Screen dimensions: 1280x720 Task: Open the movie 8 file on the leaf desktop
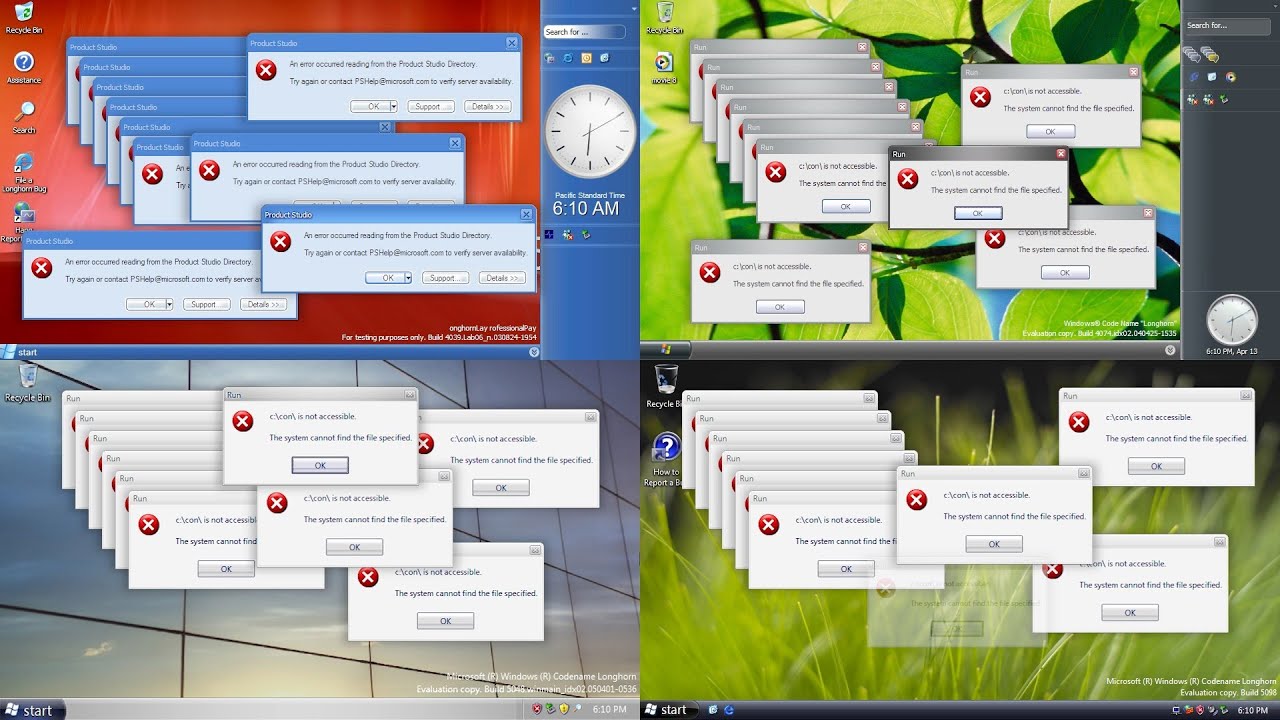tap(662, 66)
